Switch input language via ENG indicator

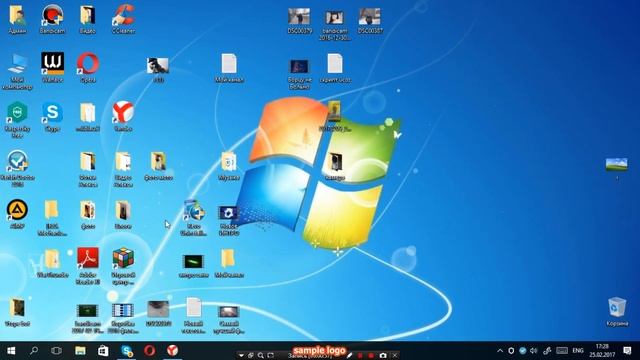(x=578, y=351)
